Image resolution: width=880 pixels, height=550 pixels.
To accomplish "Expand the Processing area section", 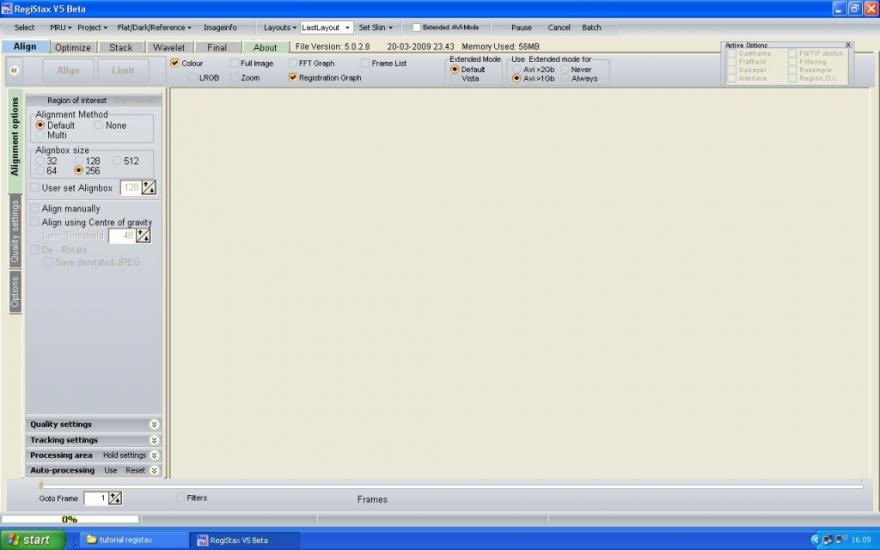I will coord(154,455).
